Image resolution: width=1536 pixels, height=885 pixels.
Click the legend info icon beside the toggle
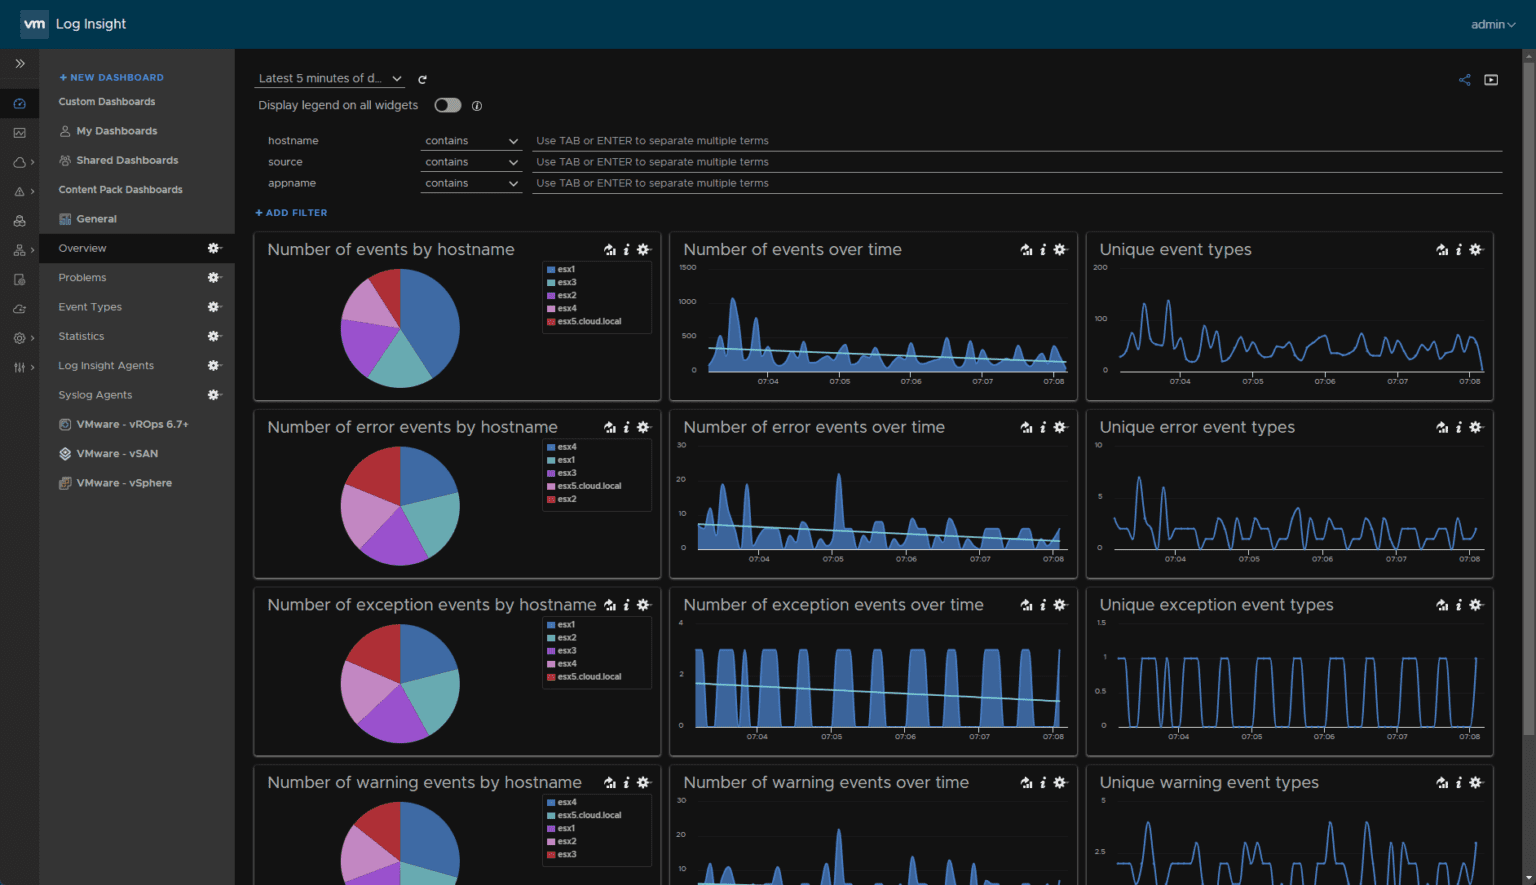477,106
